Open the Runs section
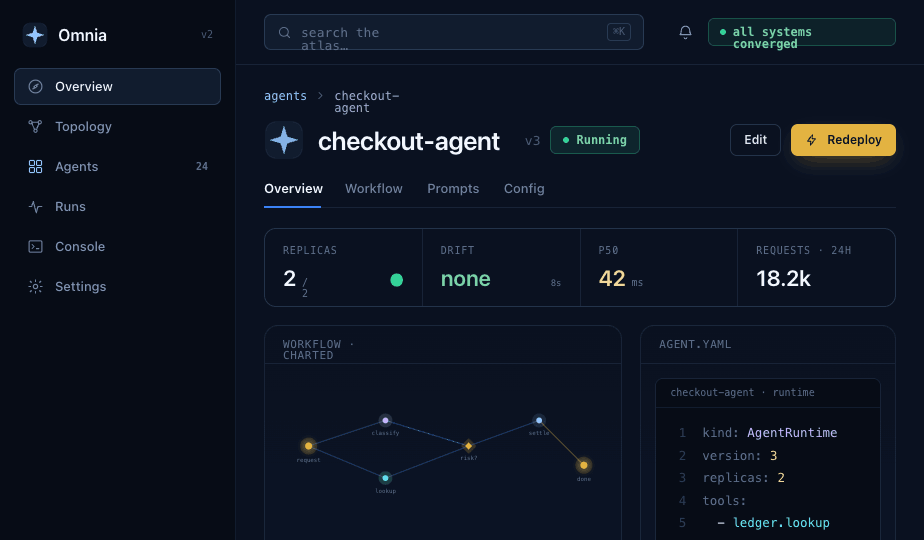The height and width of the screenshot is (540, 924). (117, 207)
